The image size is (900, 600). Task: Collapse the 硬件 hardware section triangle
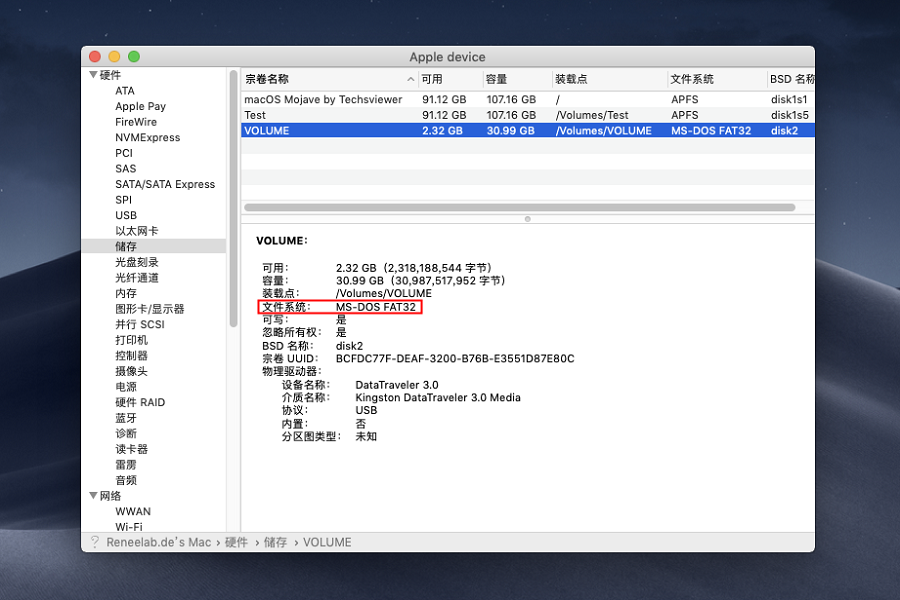[x=93, y=75]
